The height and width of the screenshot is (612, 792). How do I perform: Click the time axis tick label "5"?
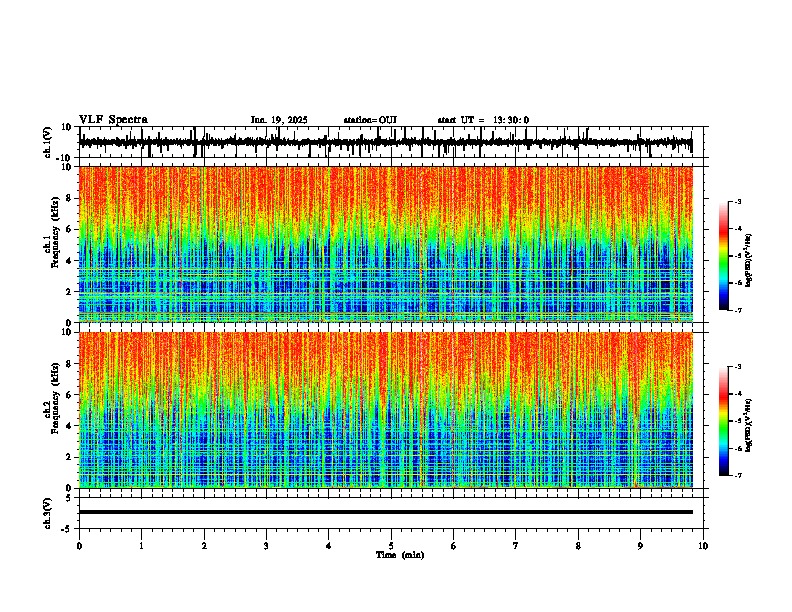click(391, 546)
